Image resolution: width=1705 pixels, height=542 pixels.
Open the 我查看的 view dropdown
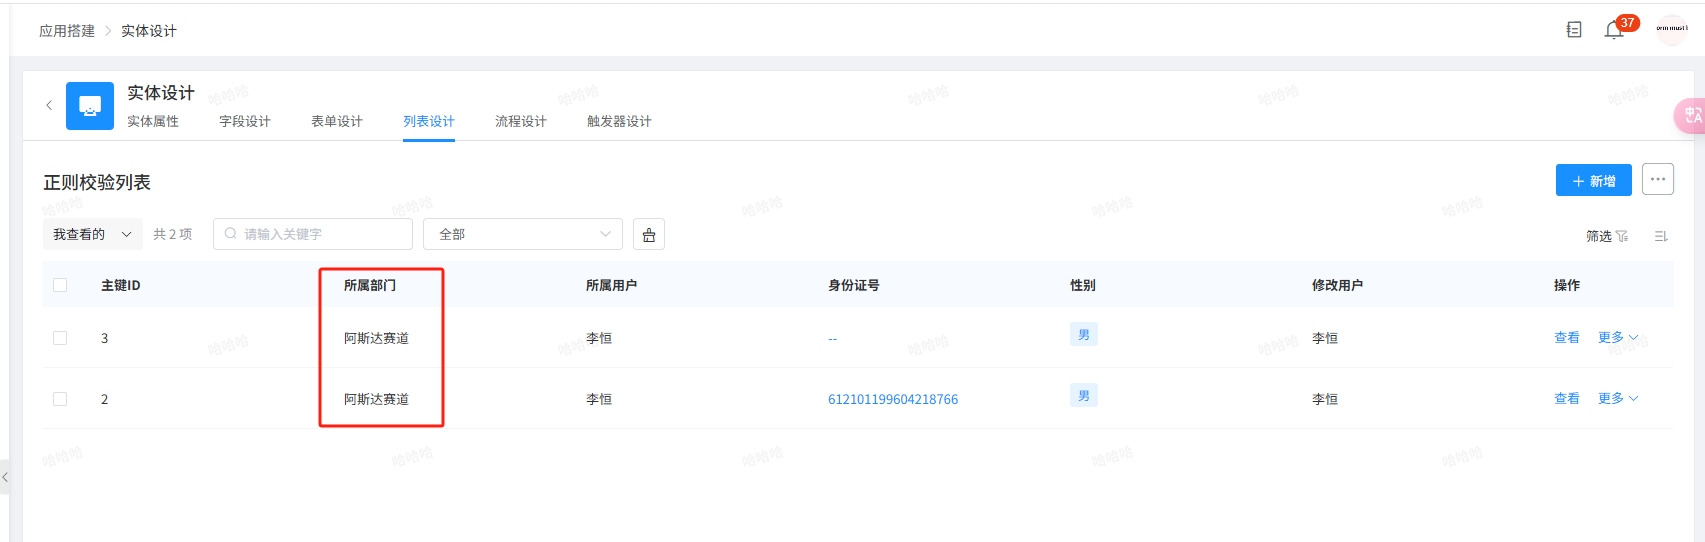point(92,234)
